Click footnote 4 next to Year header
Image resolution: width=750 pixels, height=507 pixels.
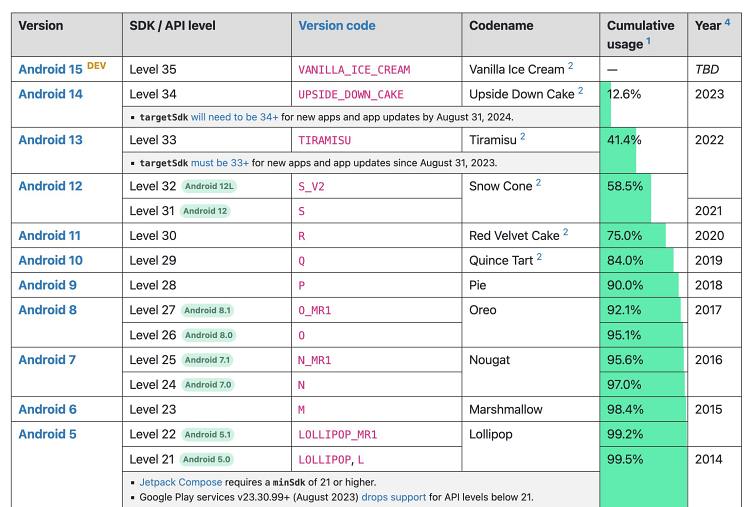click(x=727, y=22)
